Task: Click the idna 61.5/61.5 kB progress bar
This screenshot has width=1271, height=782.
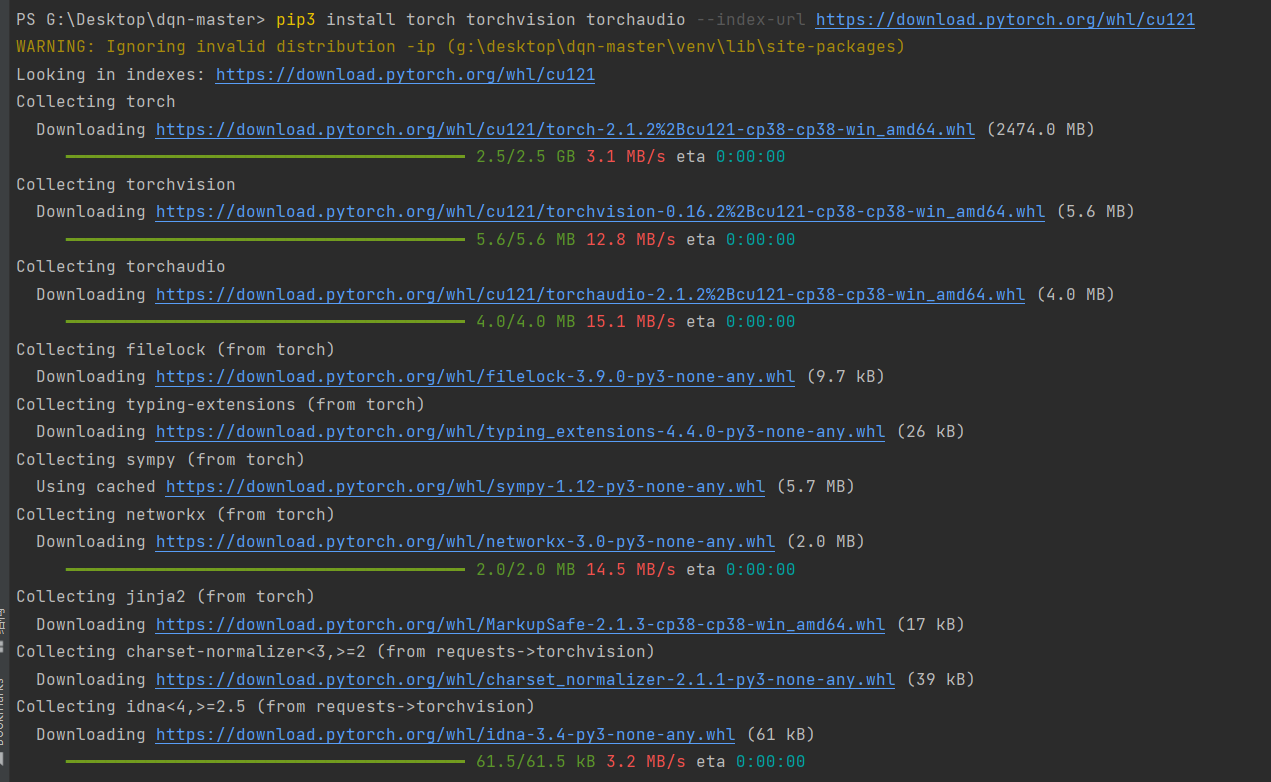Action: 265,762
